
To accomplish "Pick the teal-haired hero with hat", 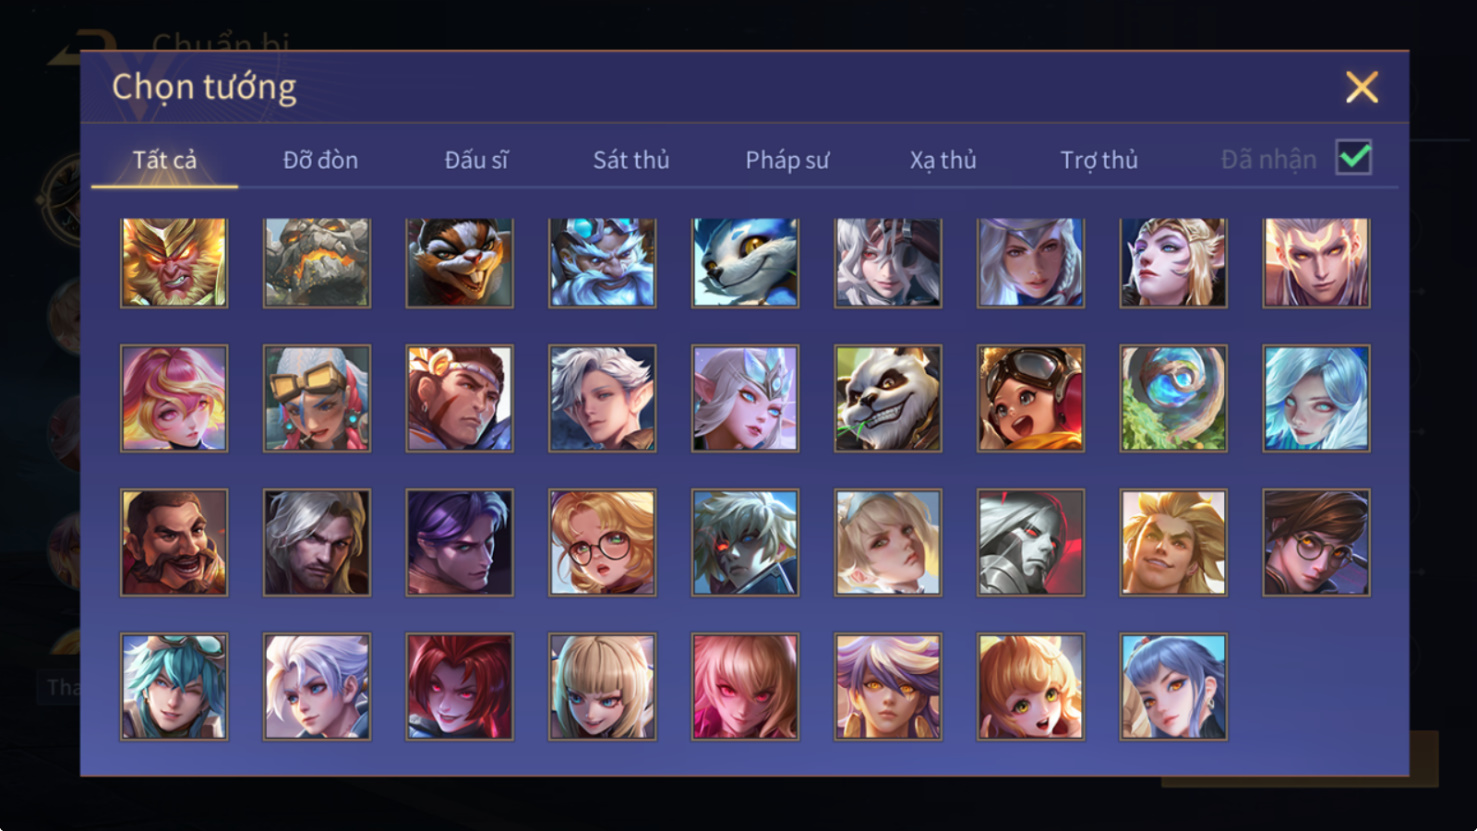I will [x=174, y=686].
